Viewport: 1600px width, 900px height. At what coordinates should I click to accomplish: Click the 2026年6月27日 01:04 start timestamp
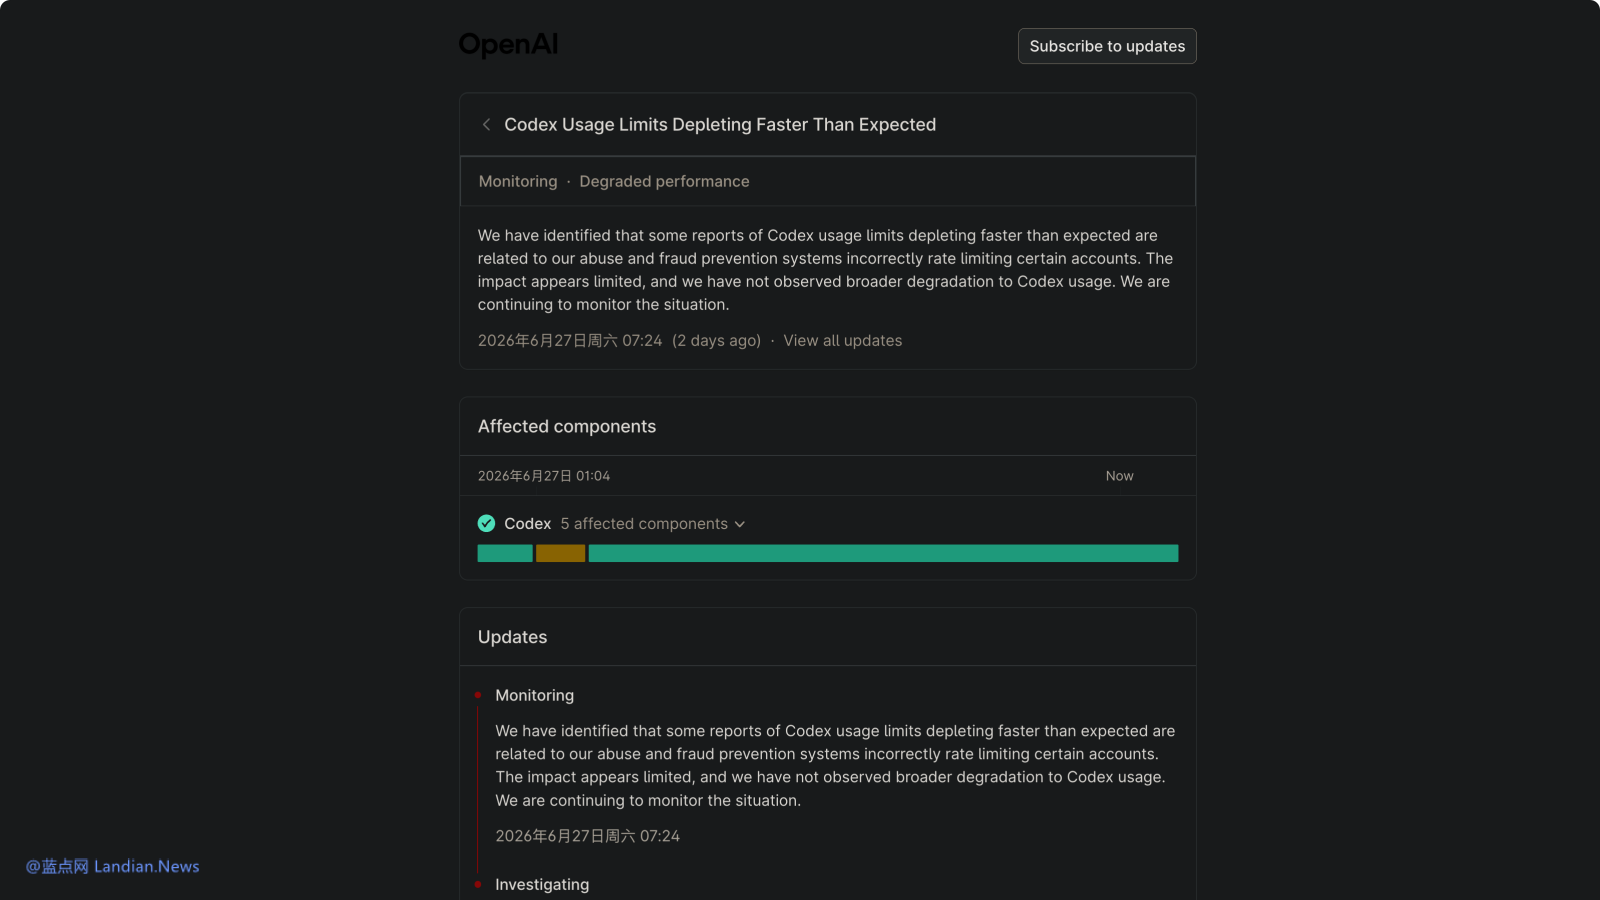click(x=544, y=476)
